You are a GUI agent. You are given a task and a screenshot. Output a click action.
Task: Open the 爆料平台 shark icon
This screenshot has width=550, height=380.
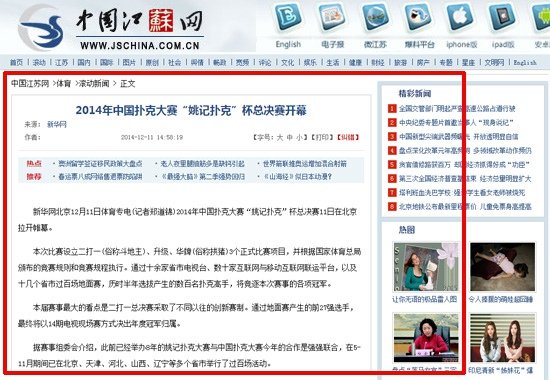coord(418,16)
